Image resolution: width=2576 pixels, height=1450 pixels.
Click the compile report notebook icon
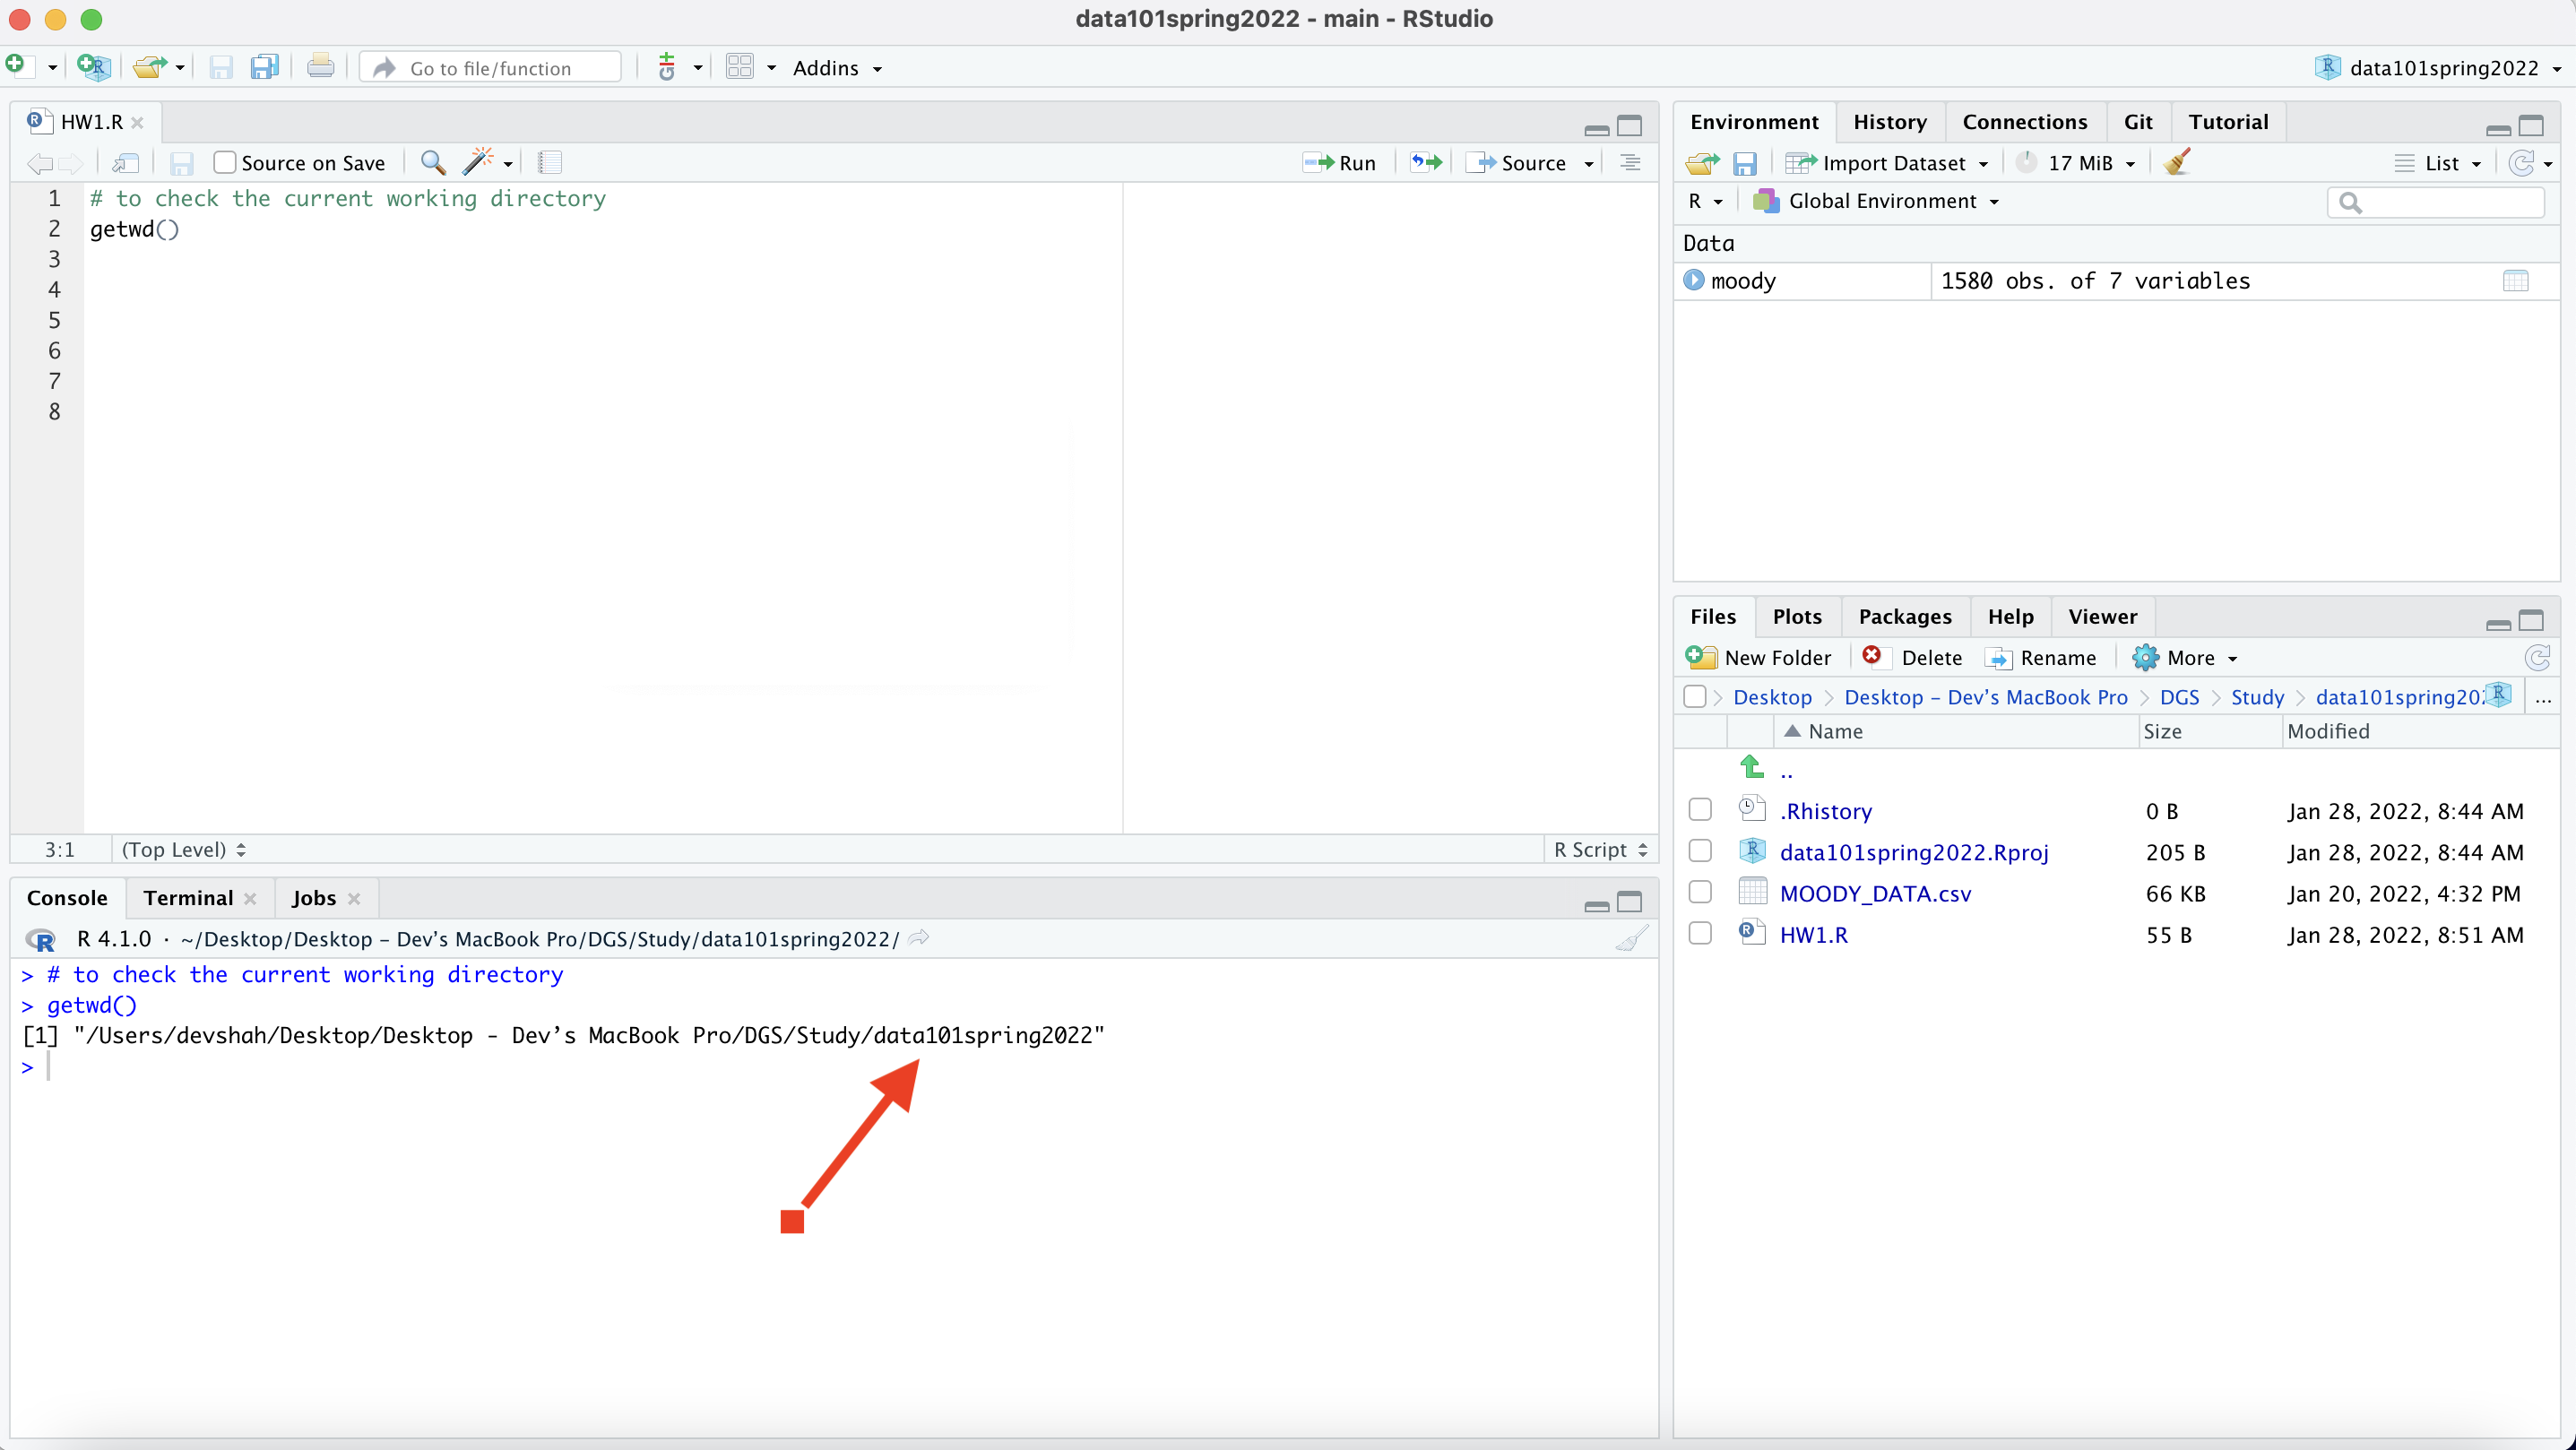(550, 162)
